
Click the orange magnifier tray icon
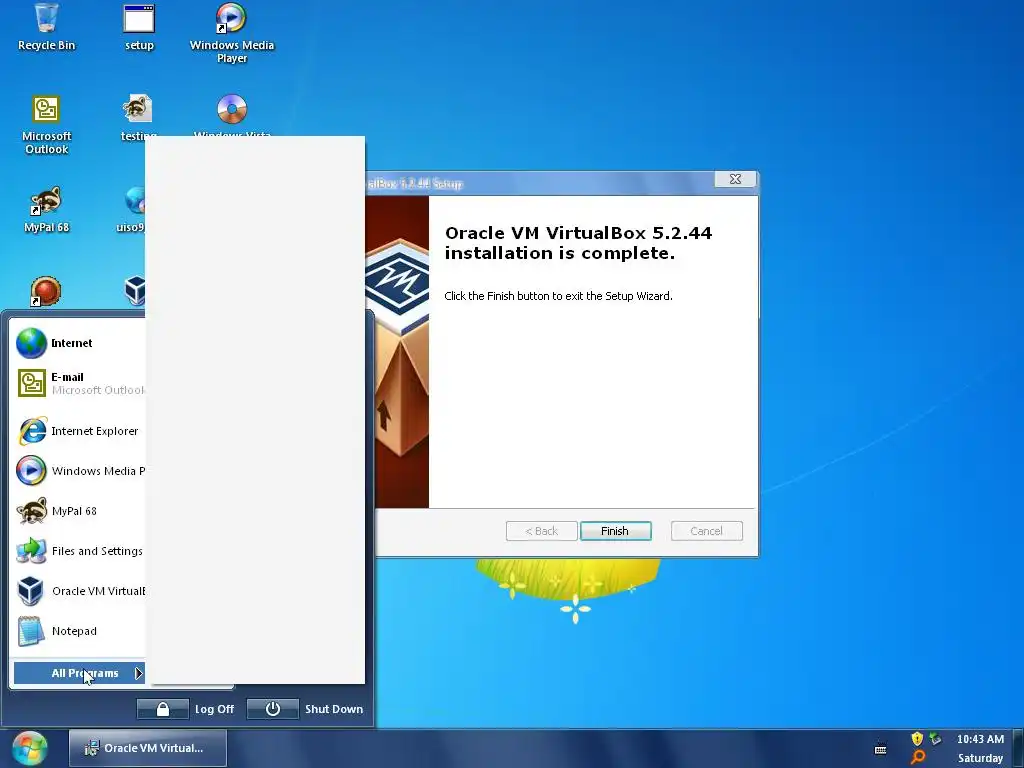(x=918, y=758)
